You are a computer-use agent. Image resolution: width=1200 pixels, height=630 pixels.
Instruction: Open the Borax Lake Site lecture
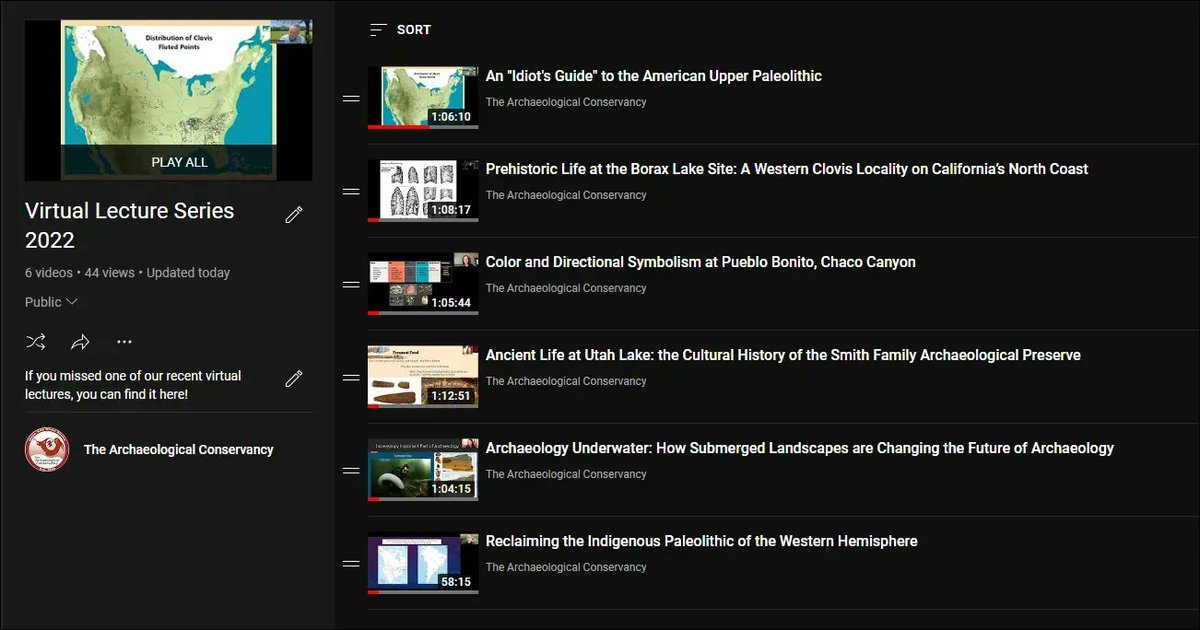[786, 168]
